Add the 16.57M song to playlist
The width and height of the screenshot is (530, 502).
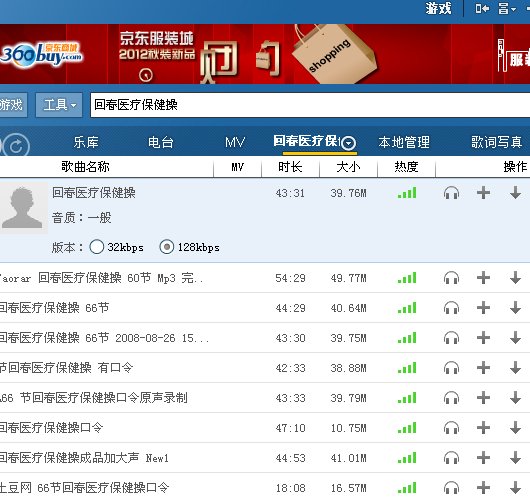click(483, 487)
